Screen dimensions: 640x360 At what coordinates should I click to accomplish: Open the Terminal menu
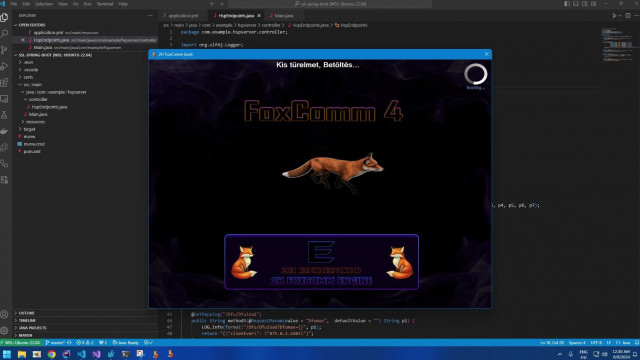click(x=105, y=4)
